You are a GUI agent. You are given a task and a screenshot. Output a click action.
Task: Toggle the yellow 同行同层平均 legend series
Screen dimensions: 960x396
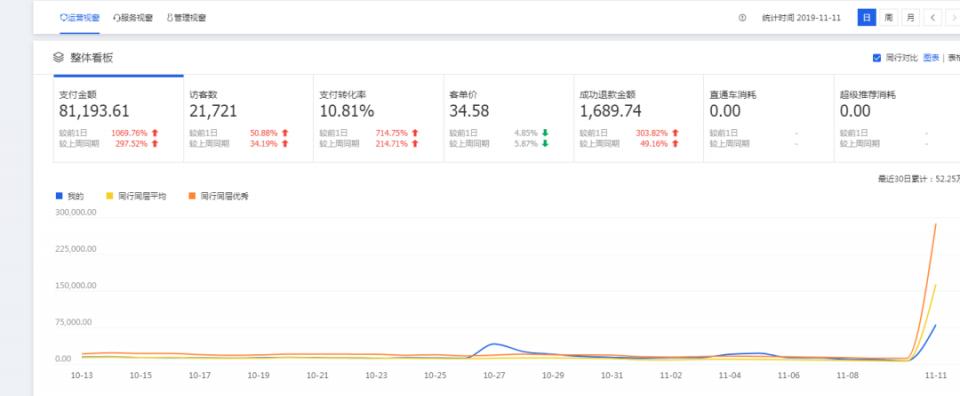(136, 196)
